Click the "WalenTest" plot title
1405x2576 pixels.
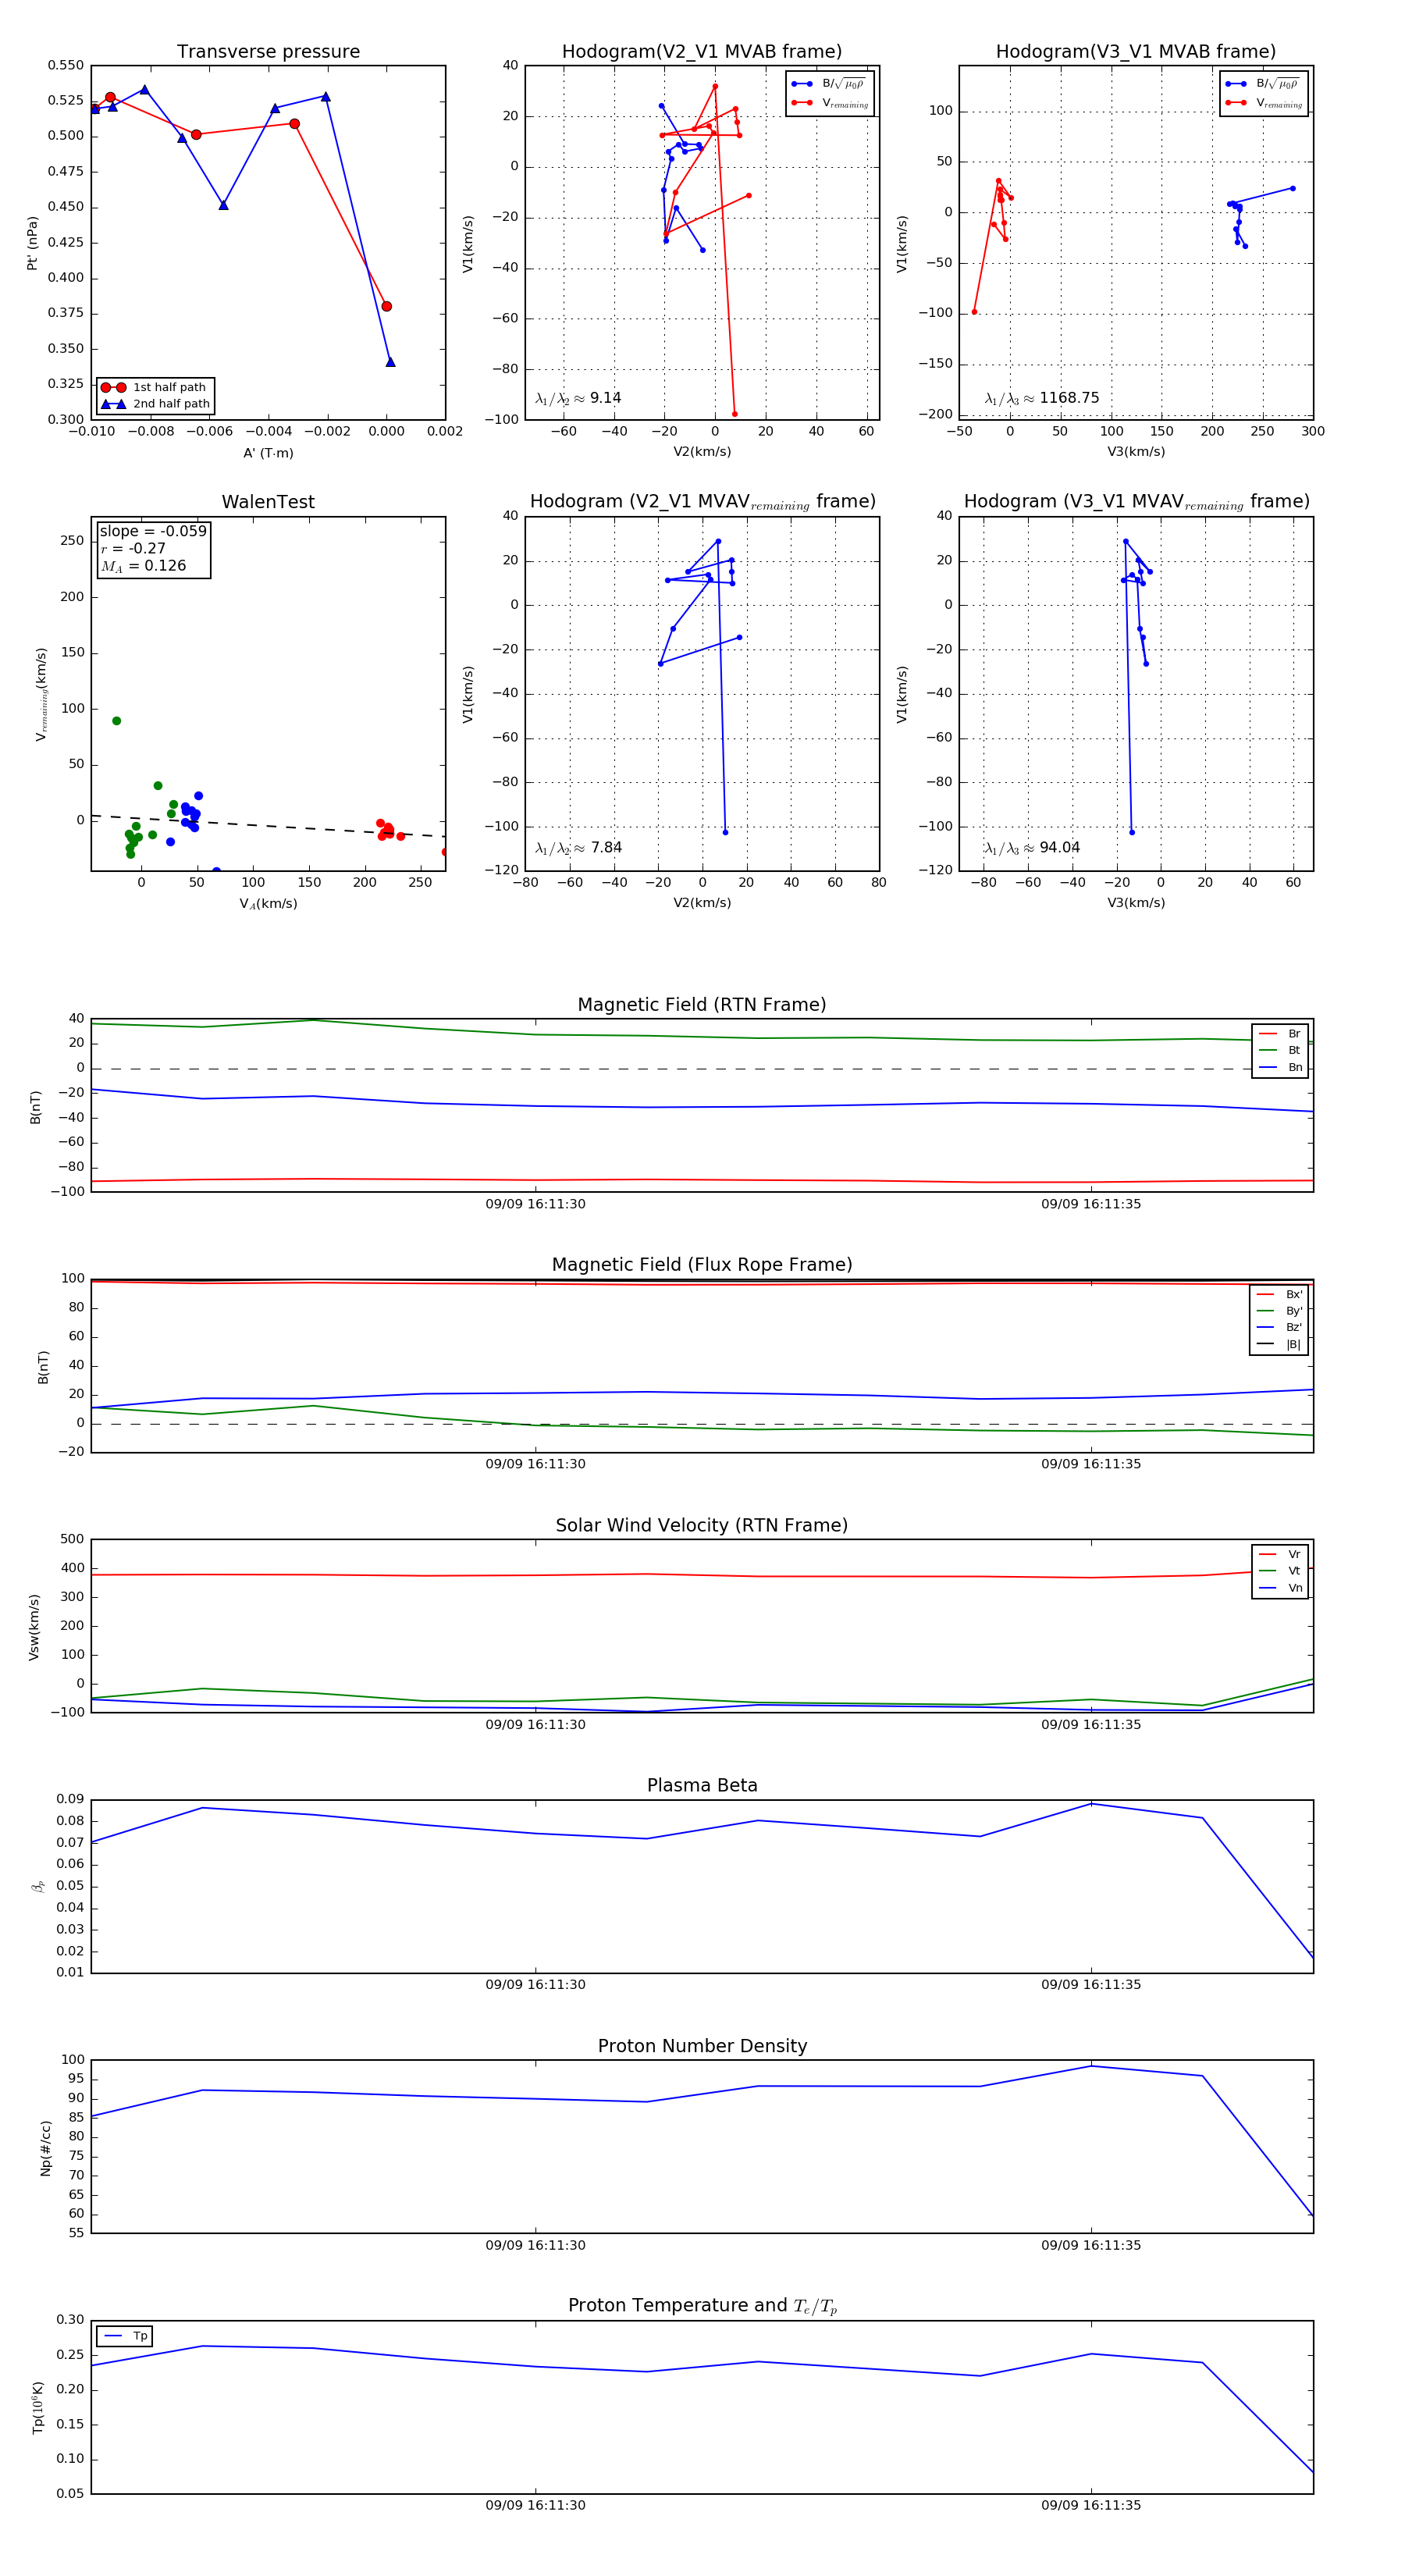pyautogui.click(x=268, y=502)
